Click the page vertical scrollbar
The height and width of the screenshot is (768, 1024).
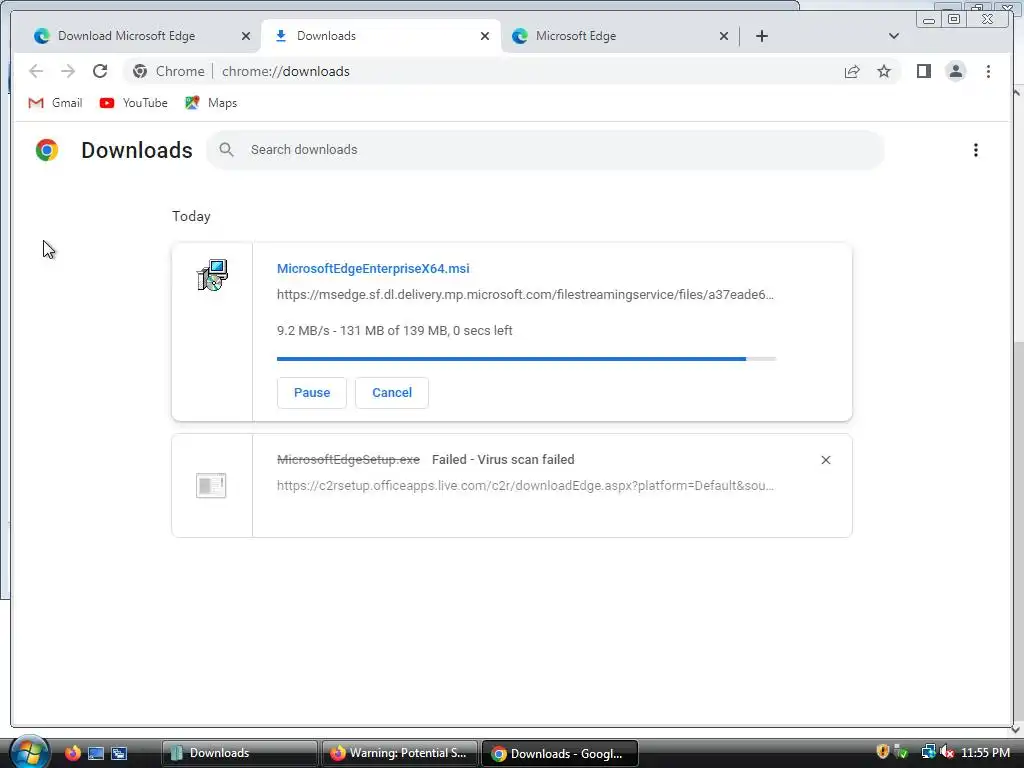pyautogui.click(x=1017, y=409)
